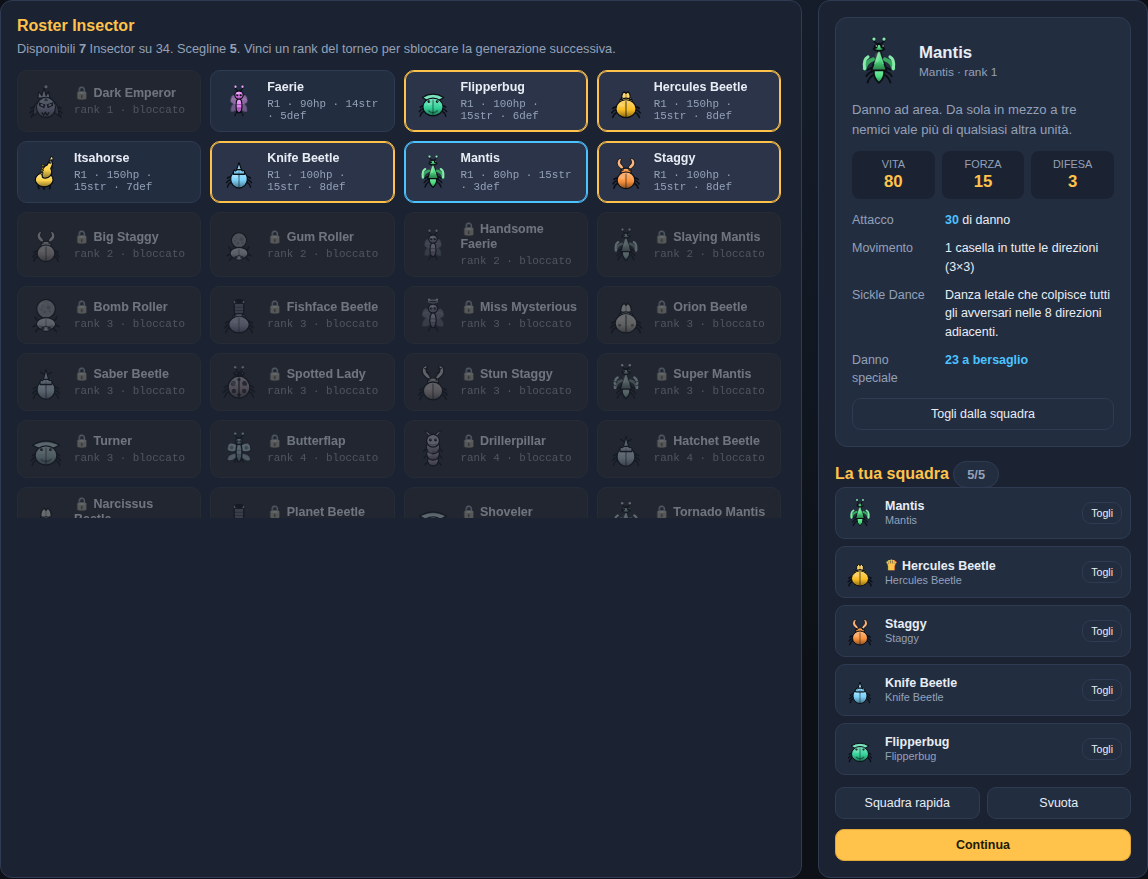The width and height of the screenshot is (1148, 879).
Task: Select the Itsahorse roster card name
Action: point(102,158)
